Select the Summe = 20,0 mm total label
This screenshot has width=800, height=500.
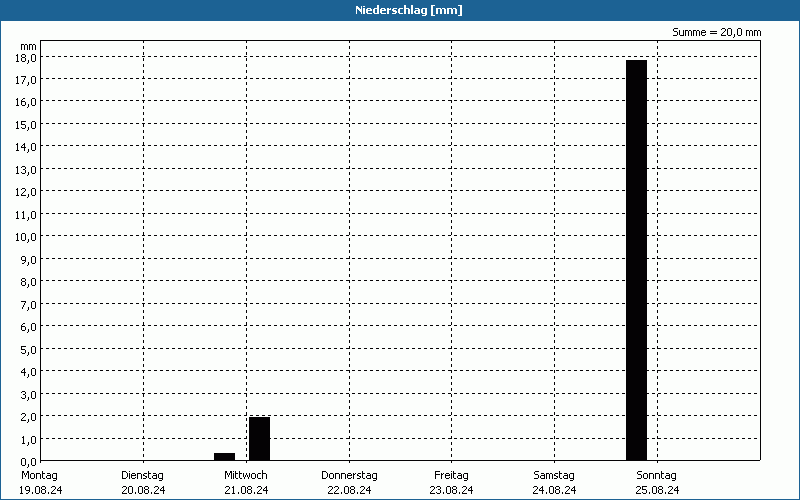(716, 32)
